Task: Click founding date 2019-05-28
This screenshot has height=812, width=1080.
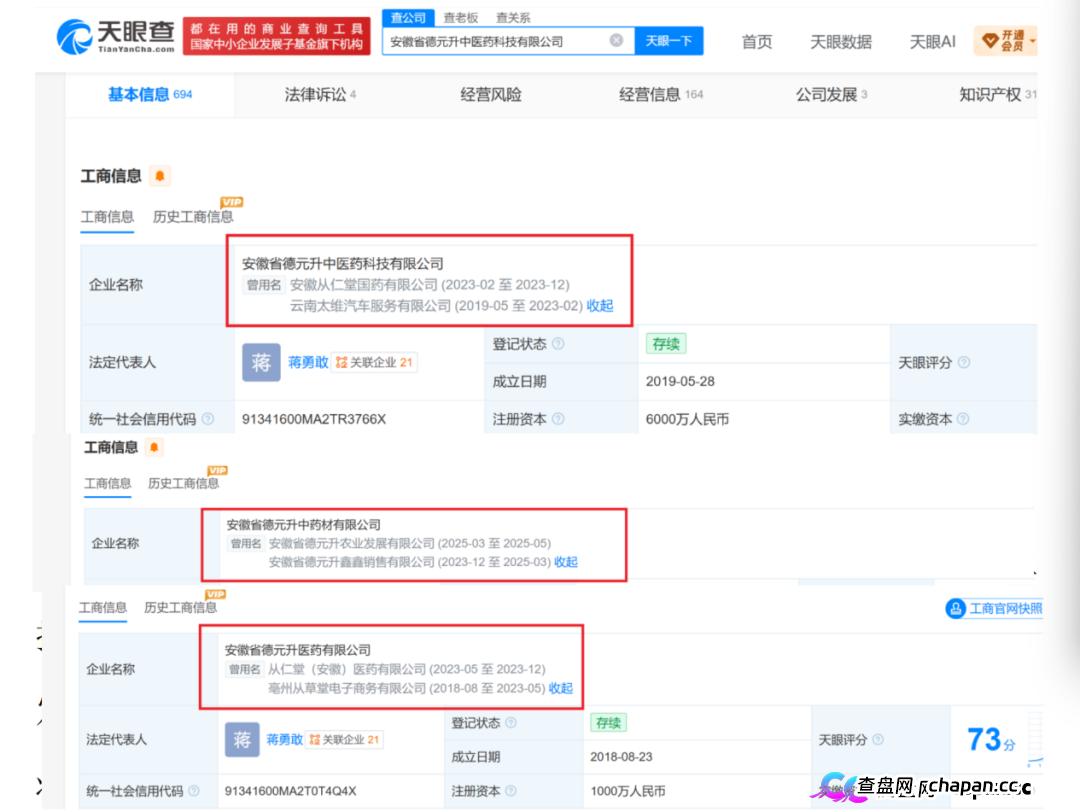Action: tap(680, 381)
